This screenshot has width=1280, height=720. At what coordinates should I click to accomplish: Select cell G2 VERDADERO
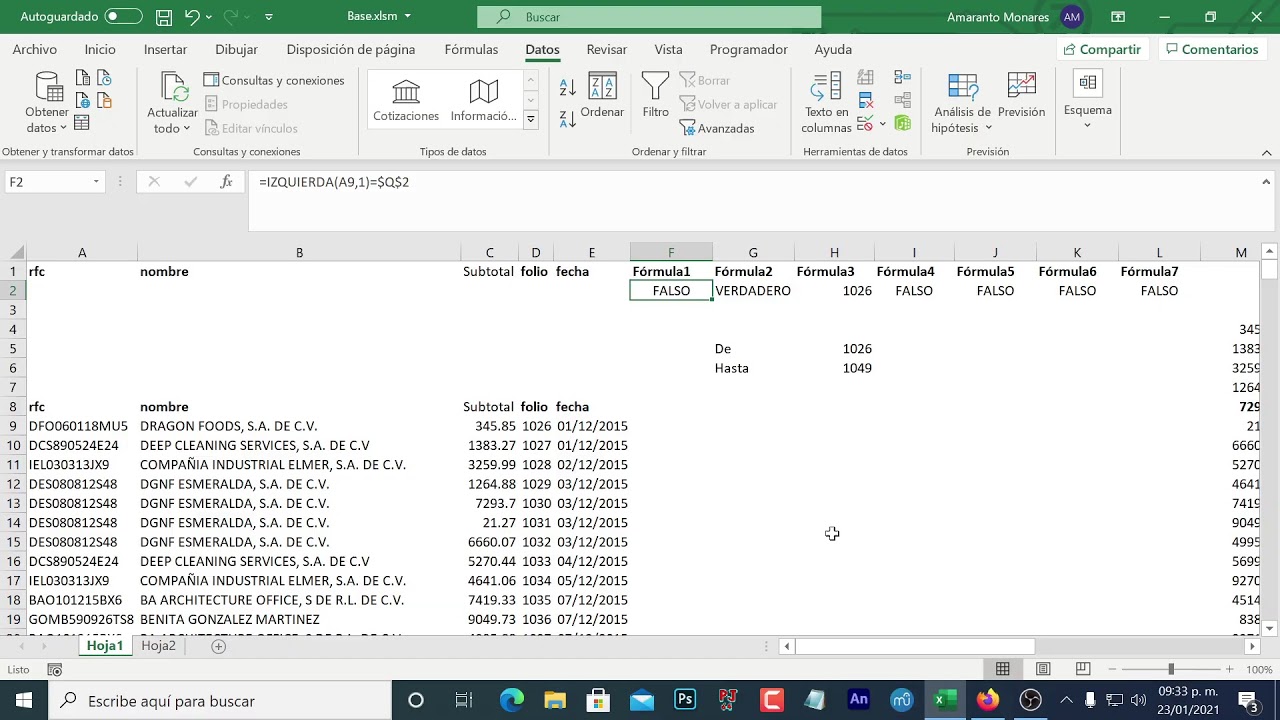753,291
